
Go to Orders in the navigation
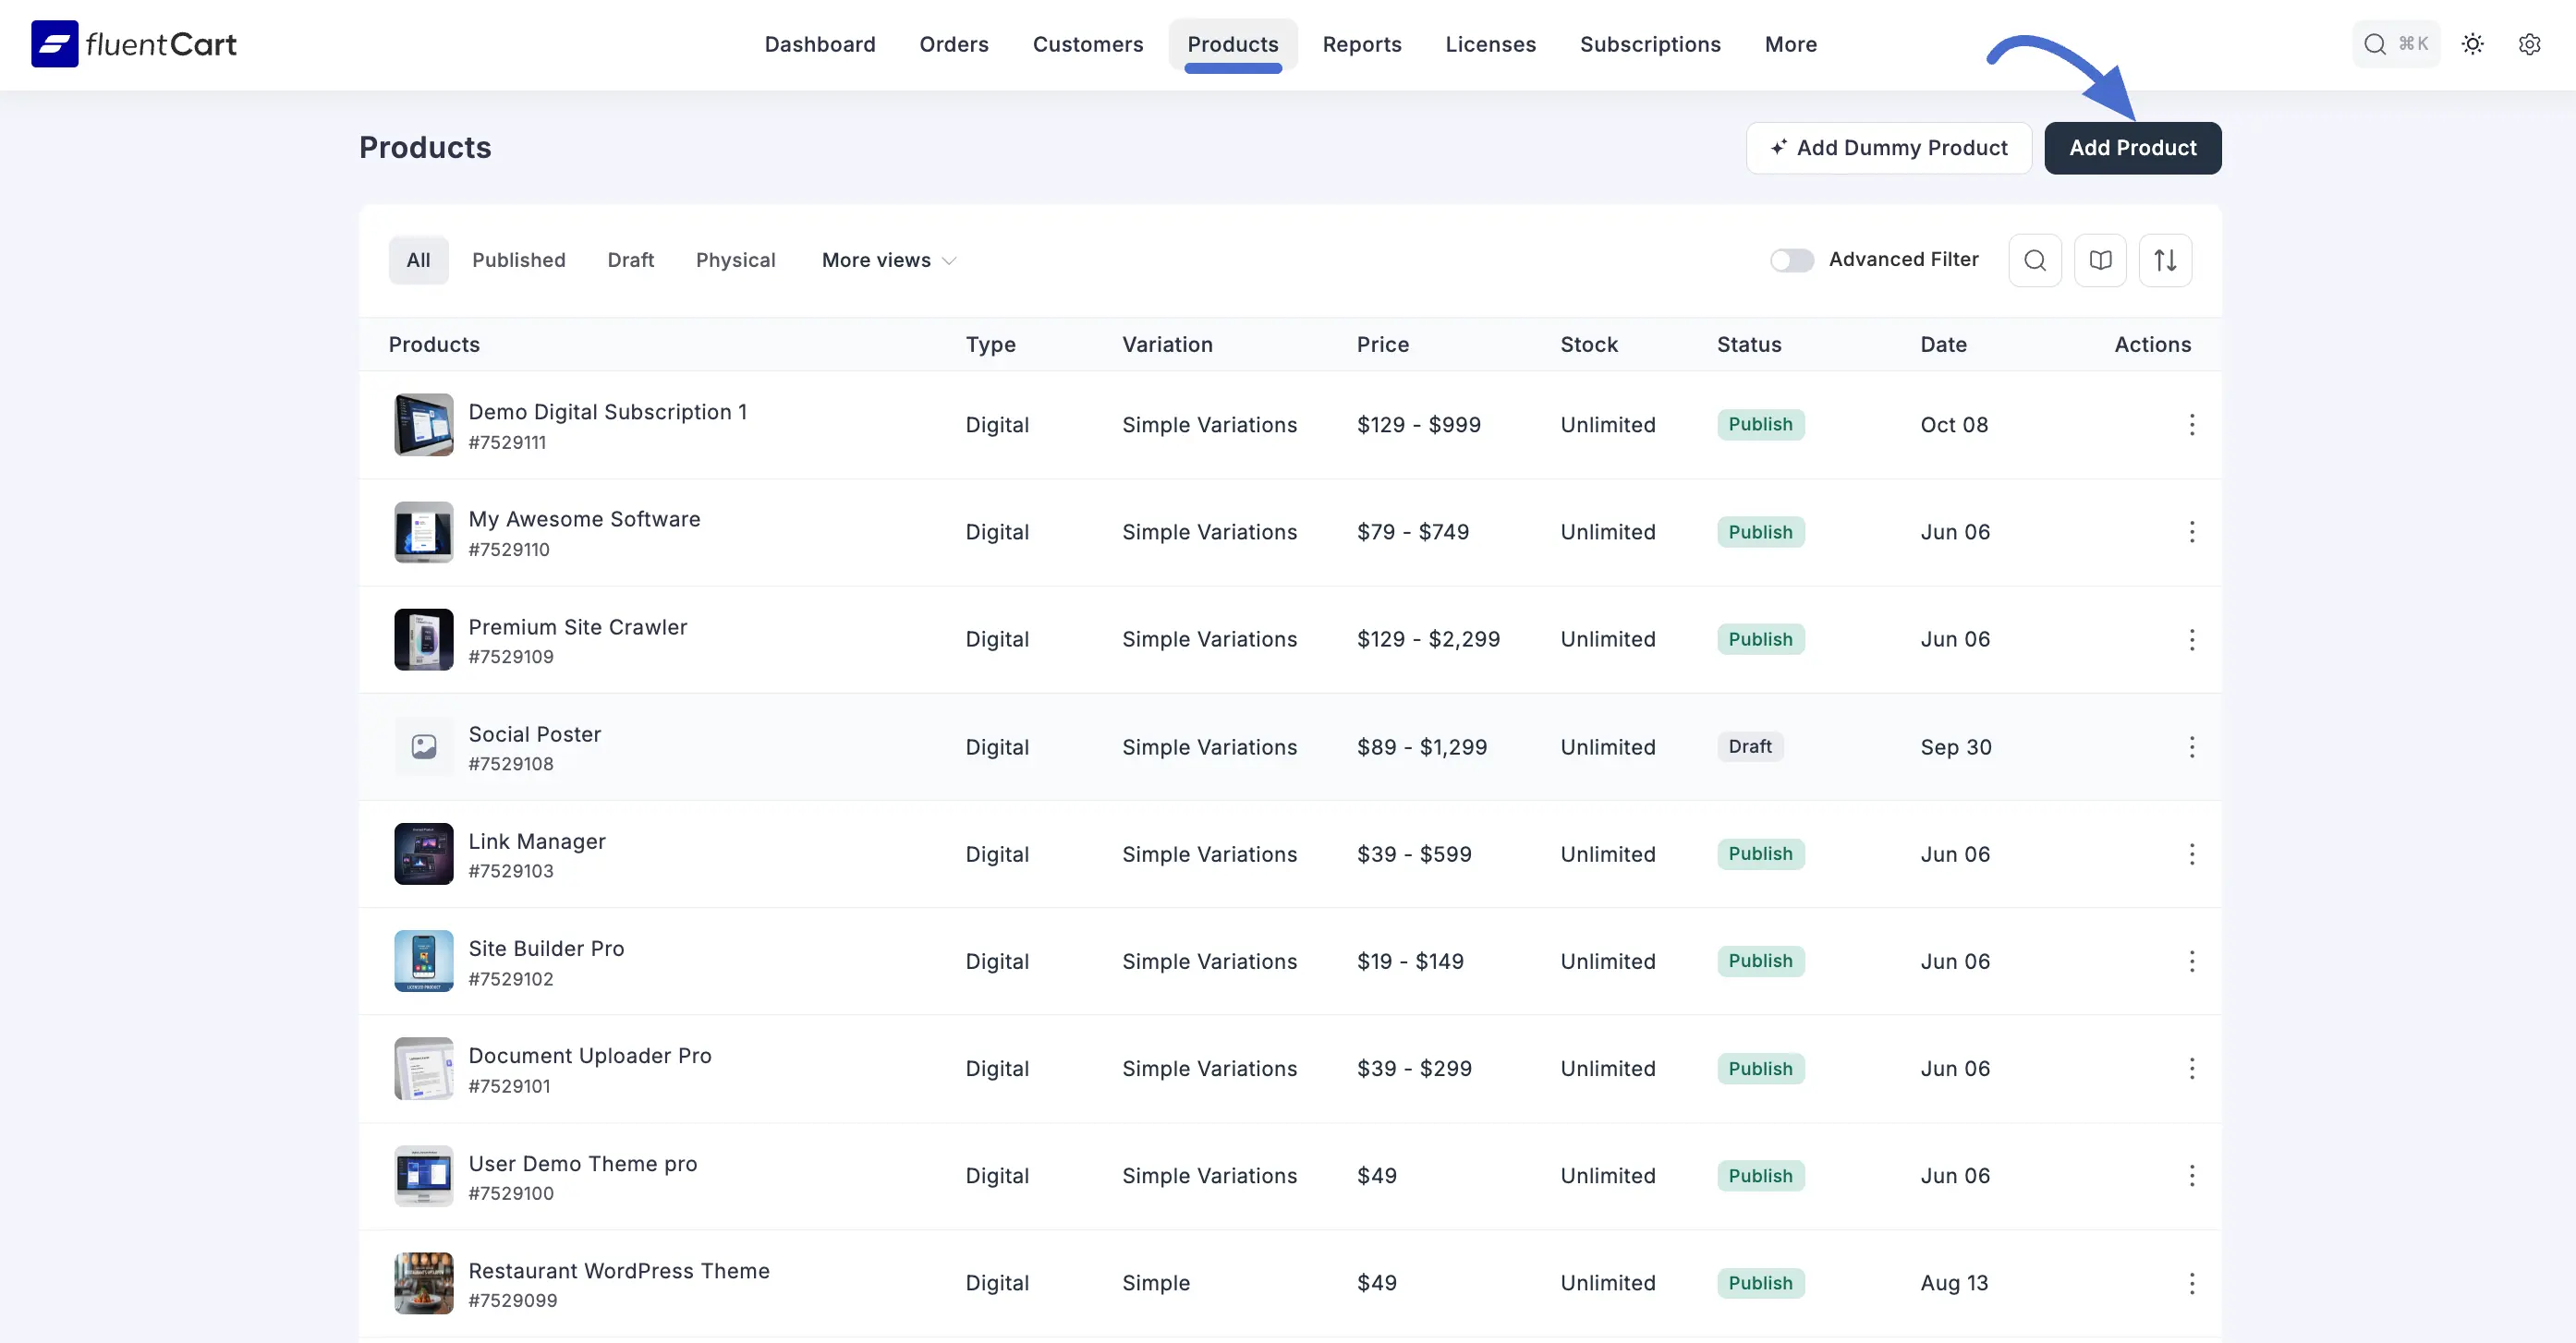pyautogui.click(x=953, y=44)
